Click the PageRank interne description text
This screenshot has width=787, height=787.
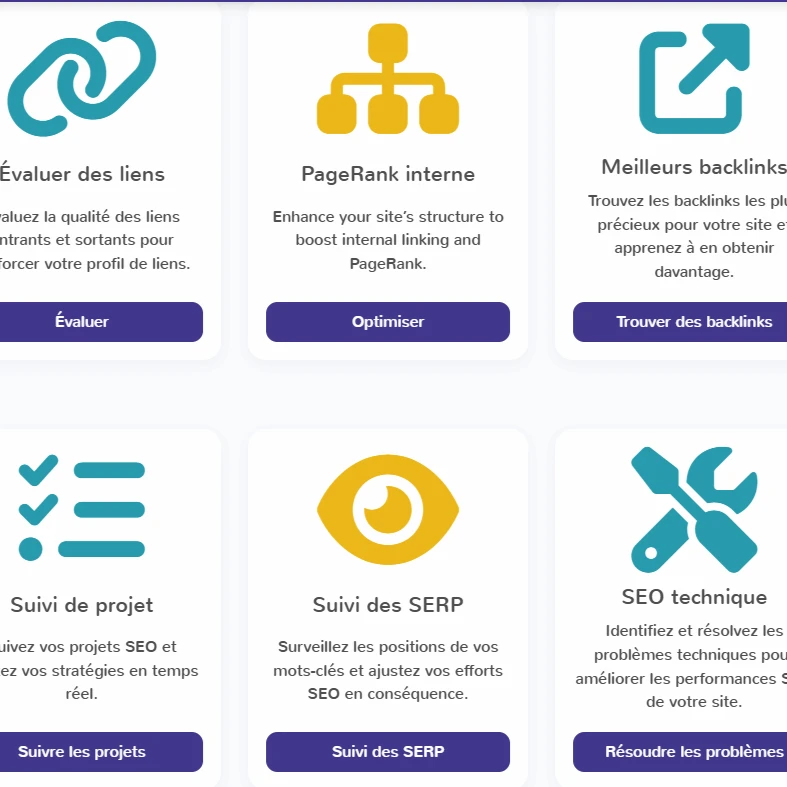pyautogui.click(x=388, y=240)
